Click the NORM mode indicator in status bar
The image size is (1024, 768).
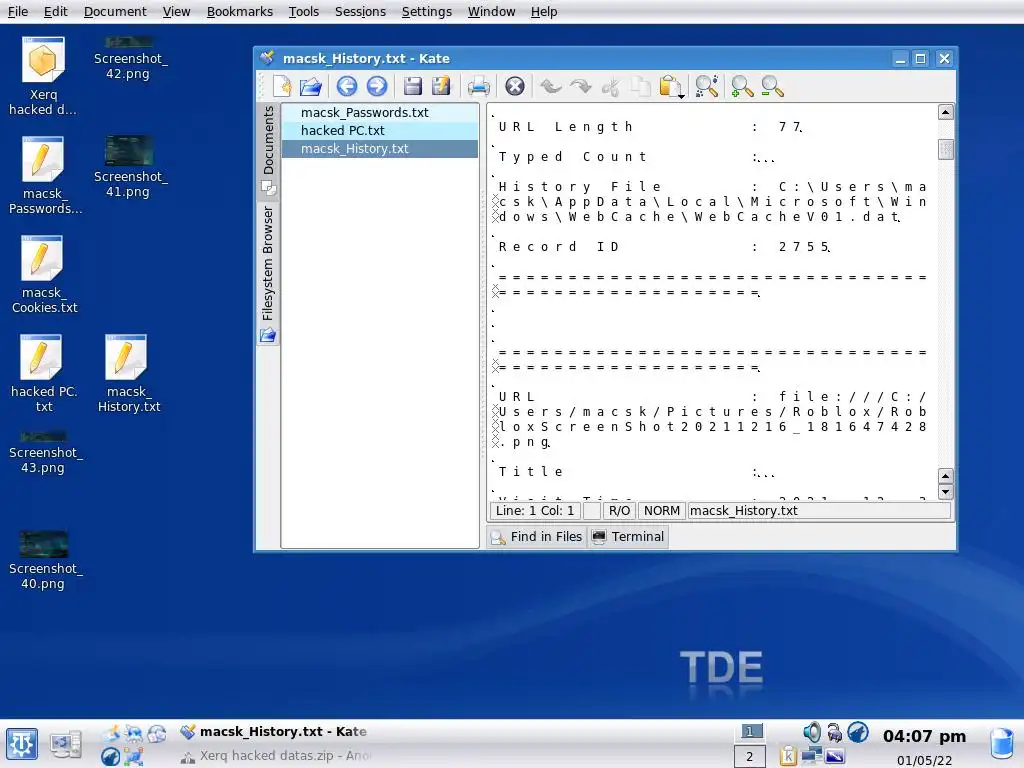662,511
